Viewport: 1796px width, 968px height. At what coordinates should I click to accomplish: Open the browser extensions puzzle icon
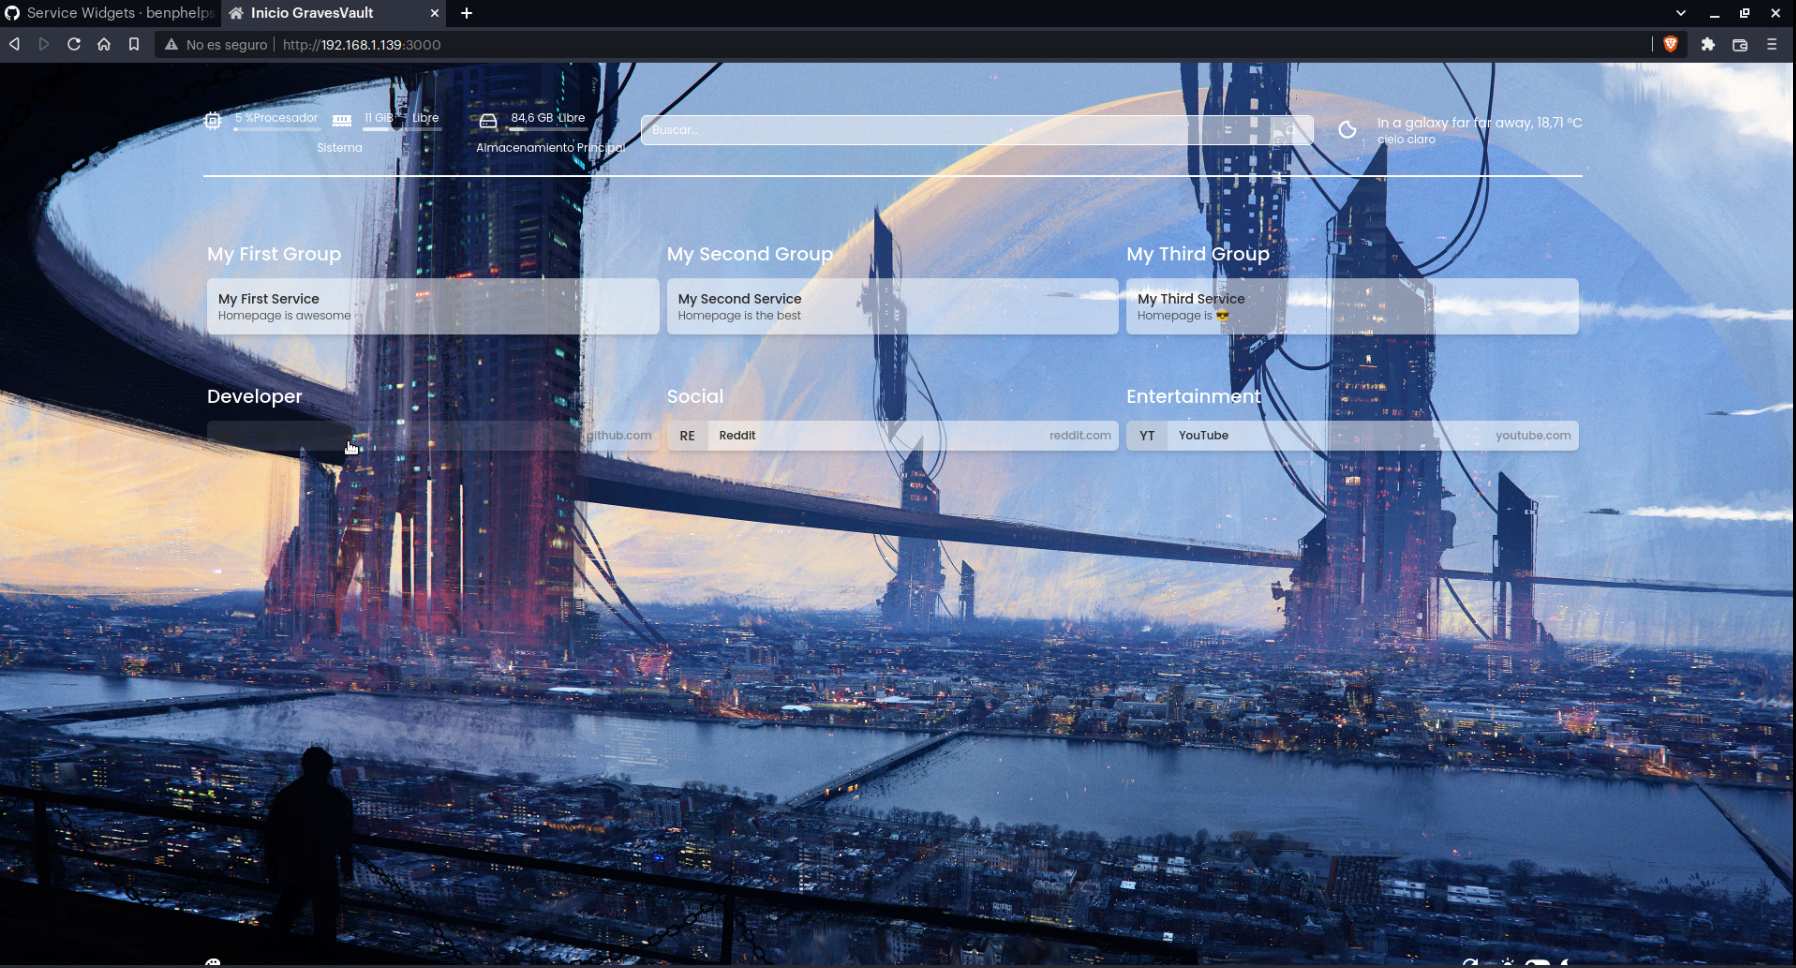coord(1708,44)
